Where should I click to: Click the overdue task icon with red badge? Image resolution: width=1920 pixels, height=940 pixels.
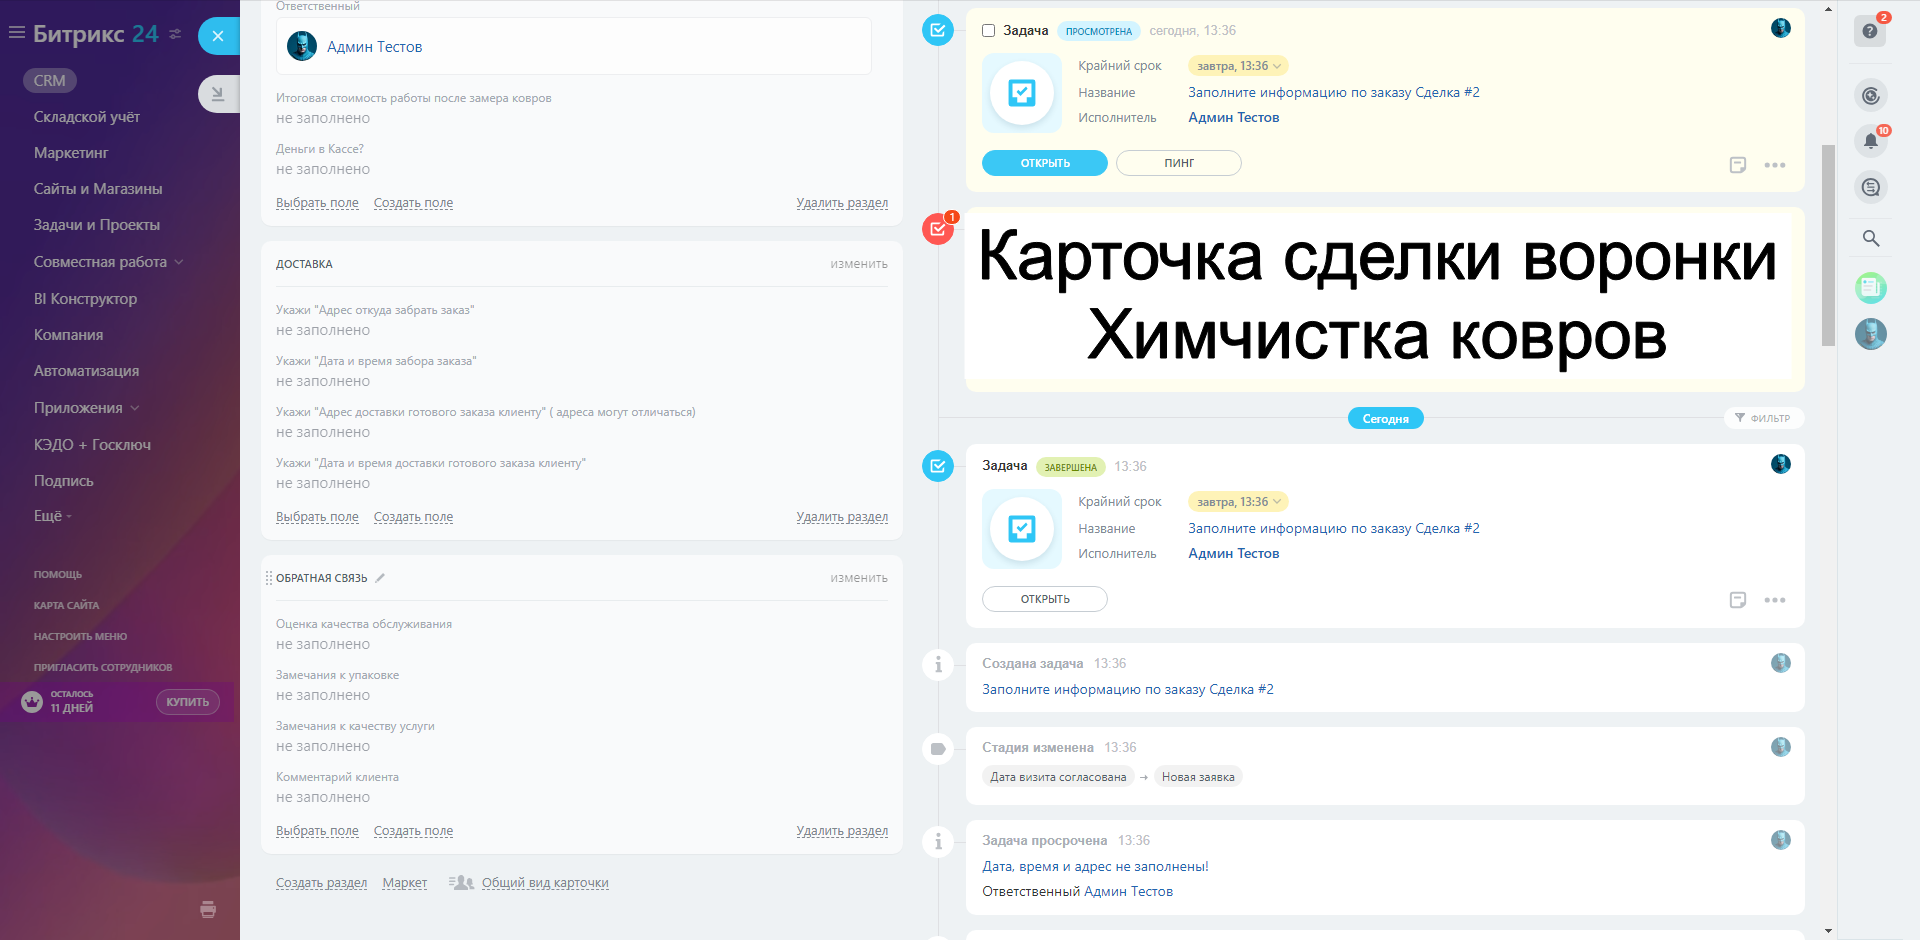coord(938,229)
